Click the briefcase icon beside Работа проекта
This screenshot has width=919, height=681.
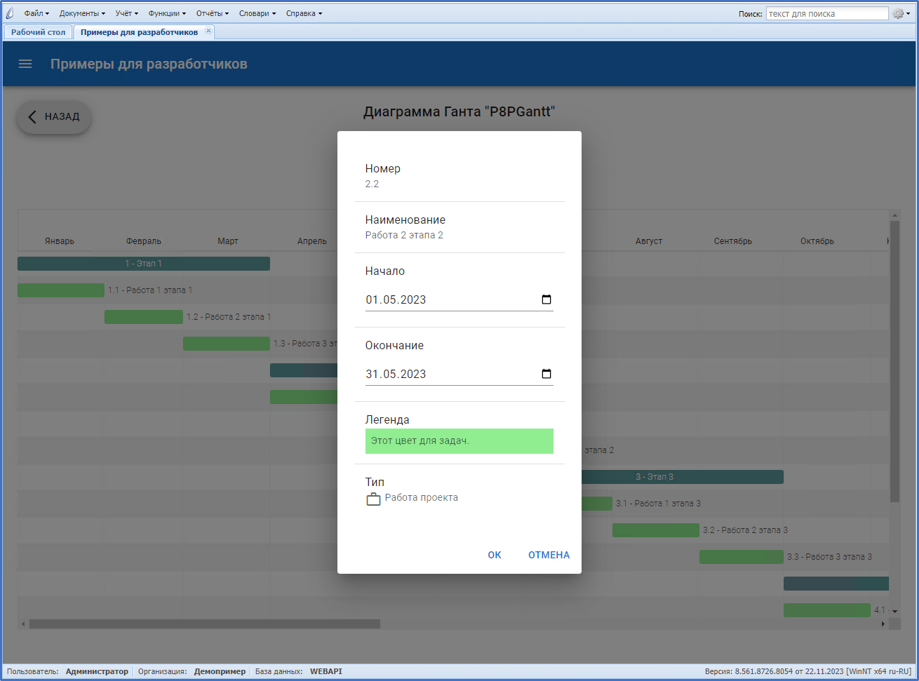pos(373,498)
